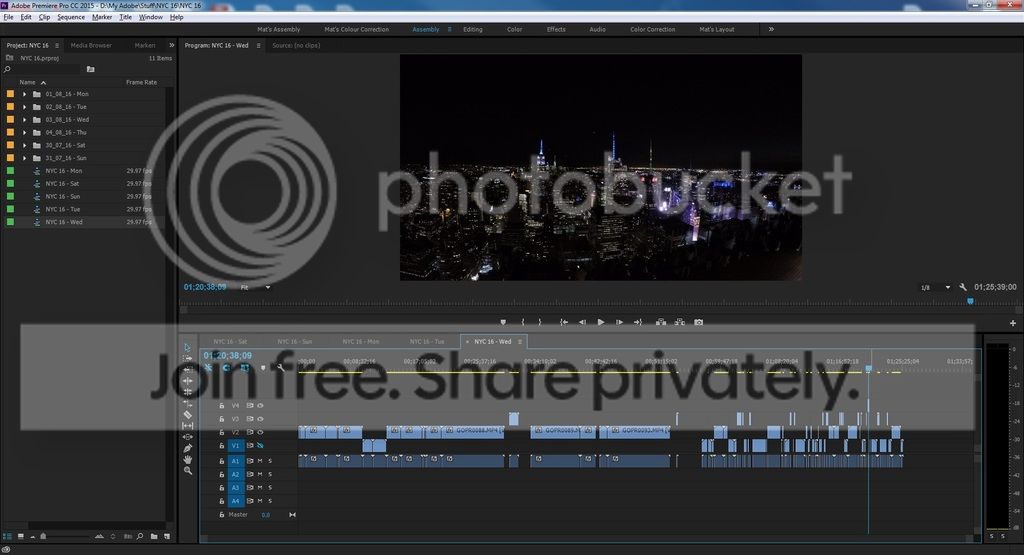Click the Program monitor playhead marker
This screenshot has width=1024, height=555.
[969, 300]
